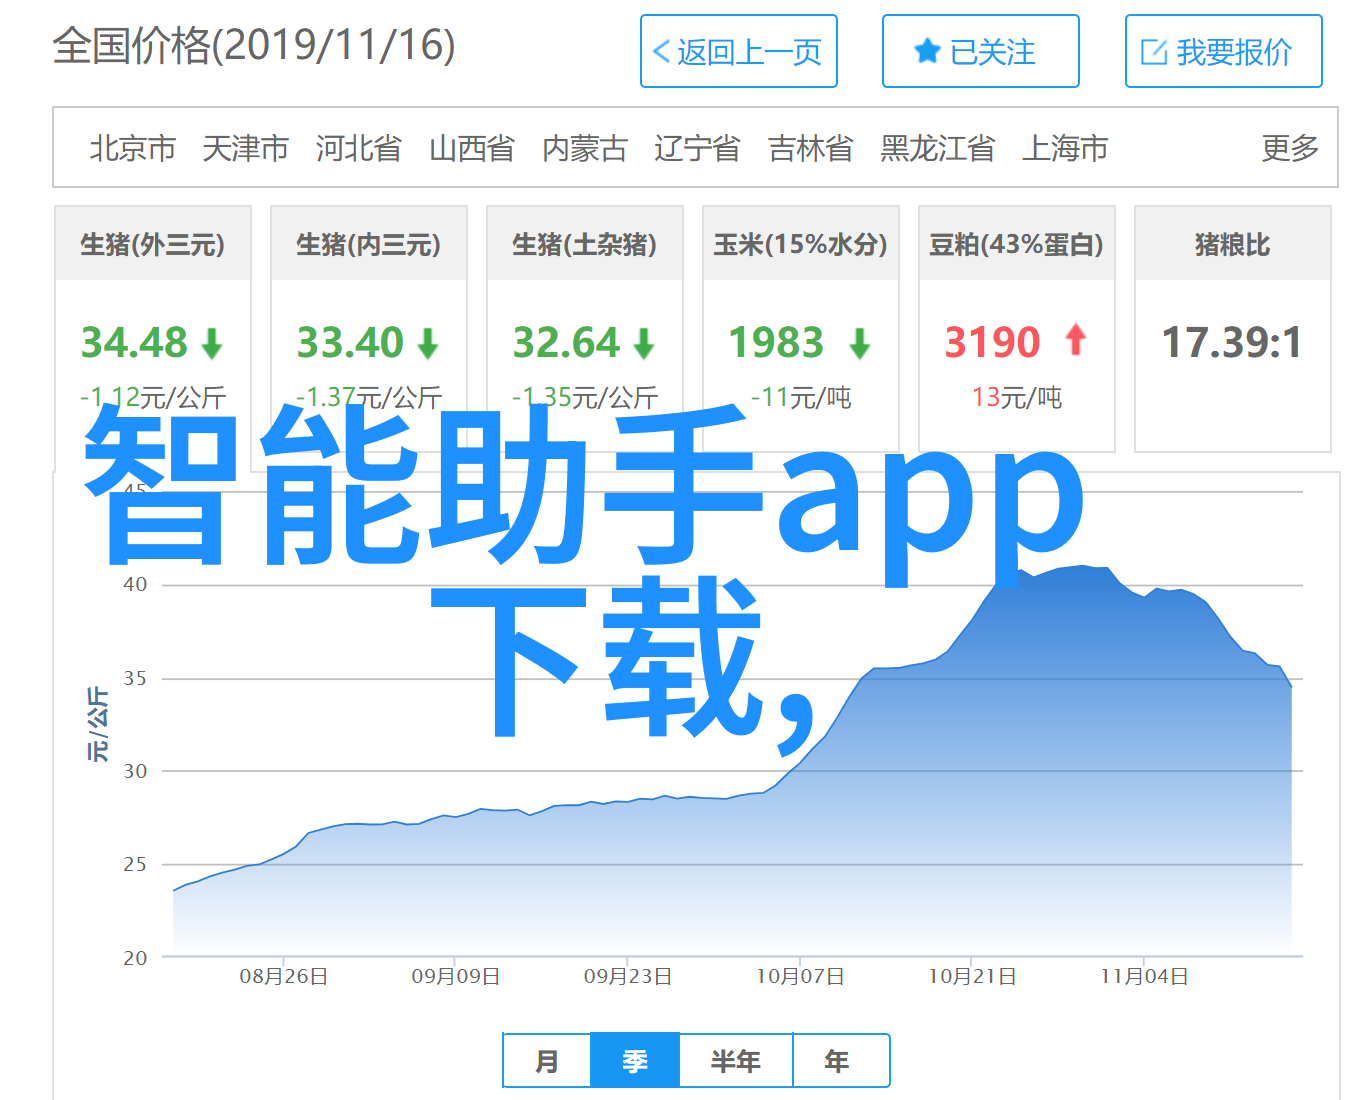Click ratio value 17.39:1
This screenshot has width=1360, height=1100.
(1232, 343)
